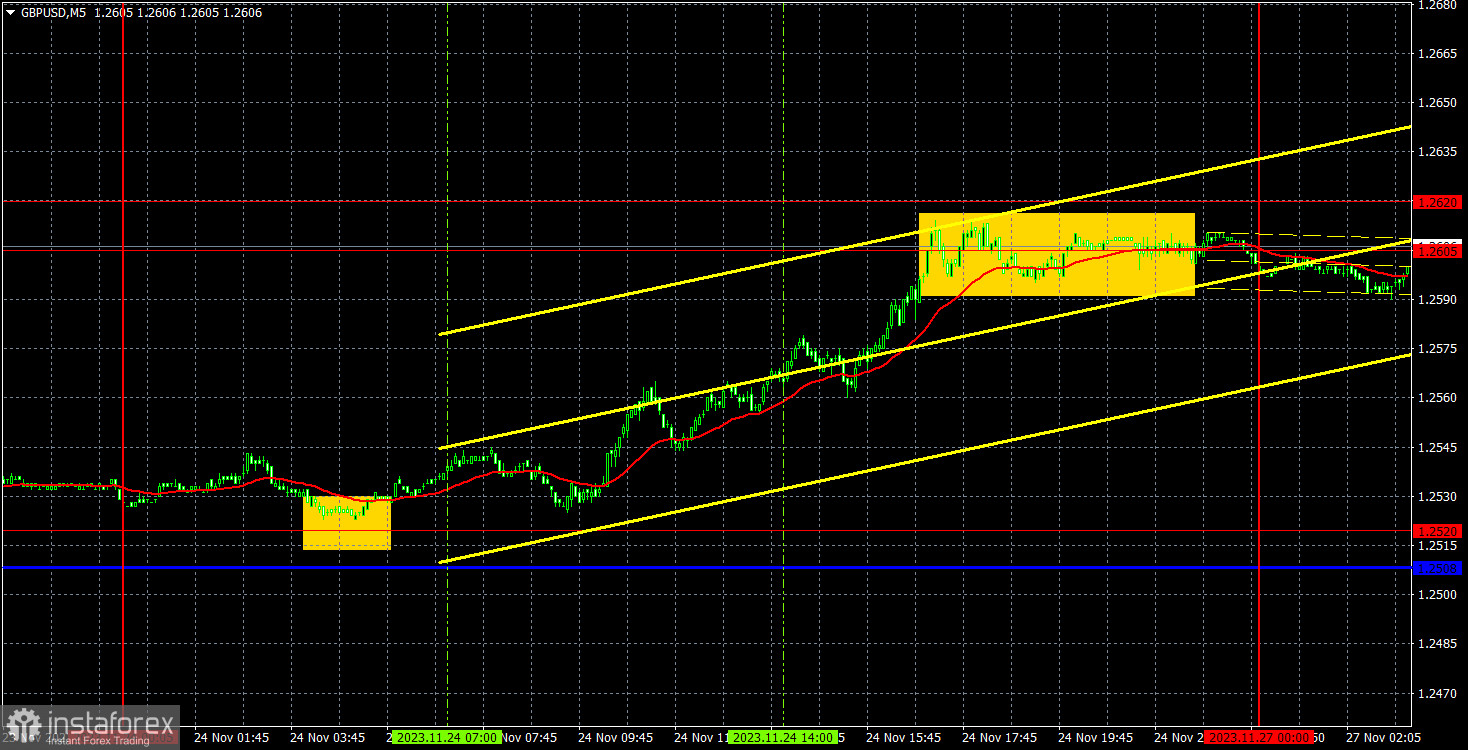Click the 1.2515 price axis value
1468x750 pixels.
[1439, 546]
